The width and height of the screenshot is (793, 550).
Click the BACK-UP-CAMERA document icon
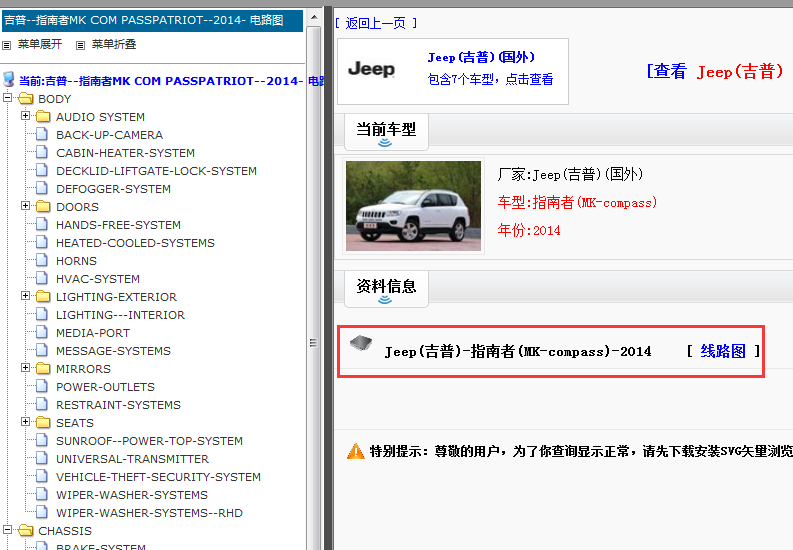42,134
